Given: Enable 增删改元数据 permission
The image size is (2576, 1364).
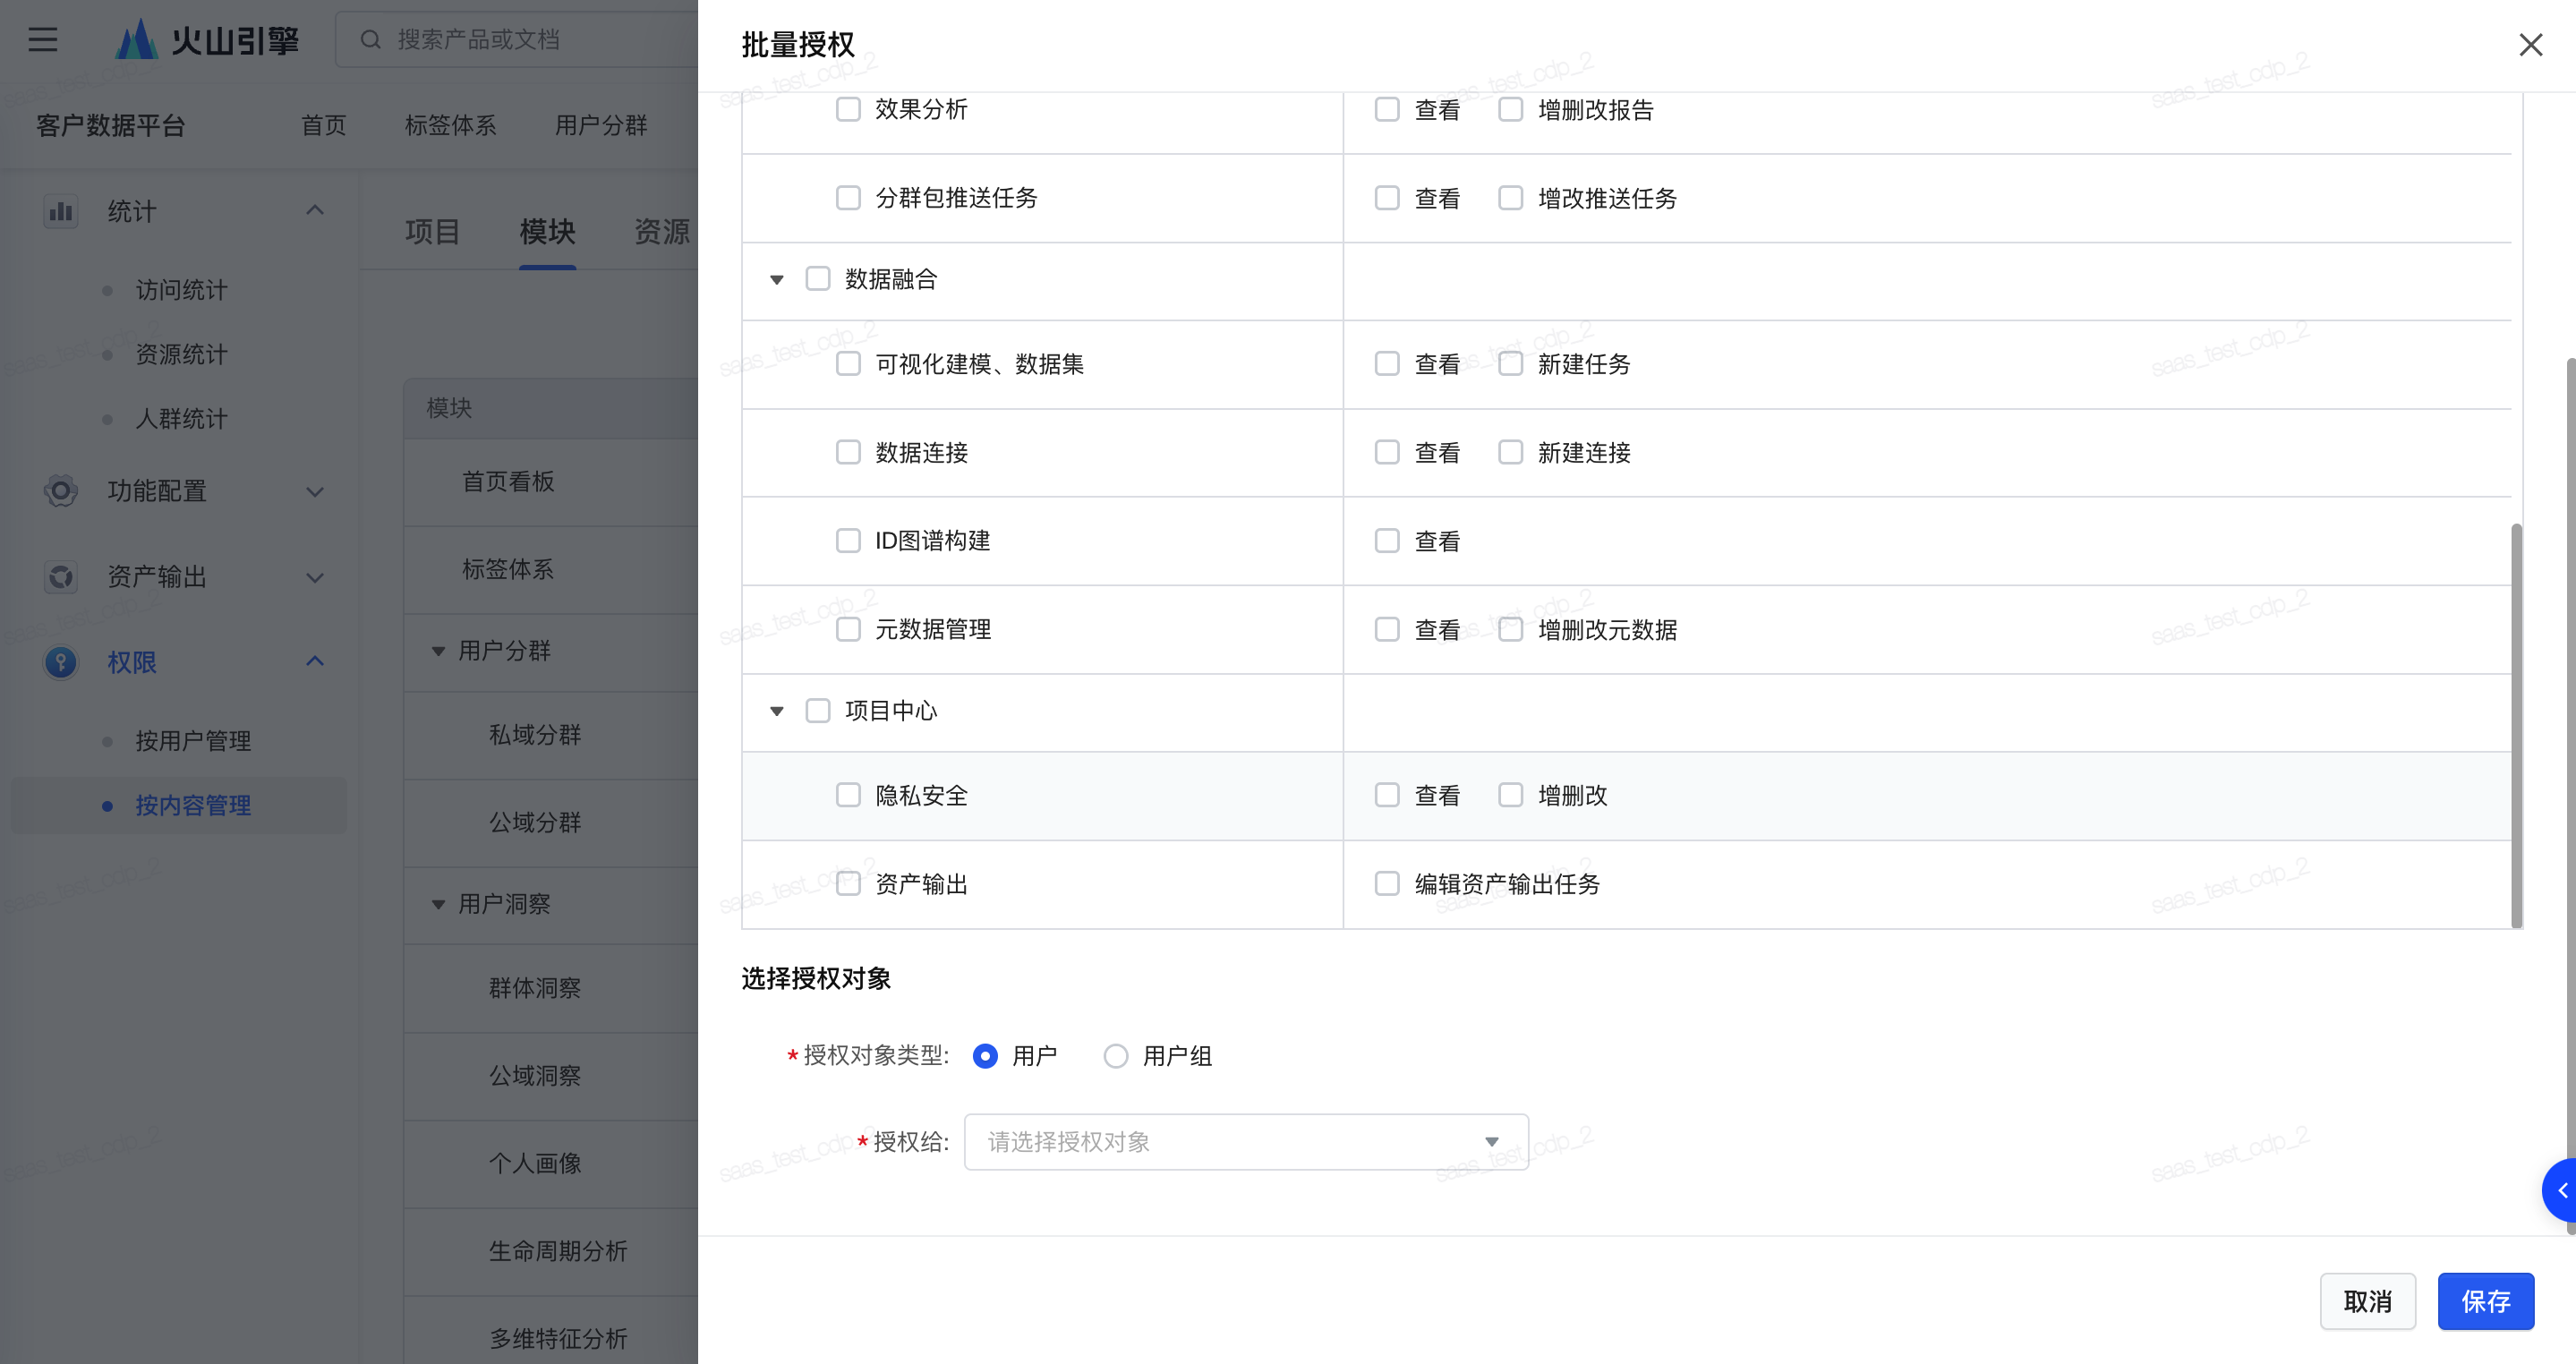Looking at the screenshot, I should coord(1510,629).
